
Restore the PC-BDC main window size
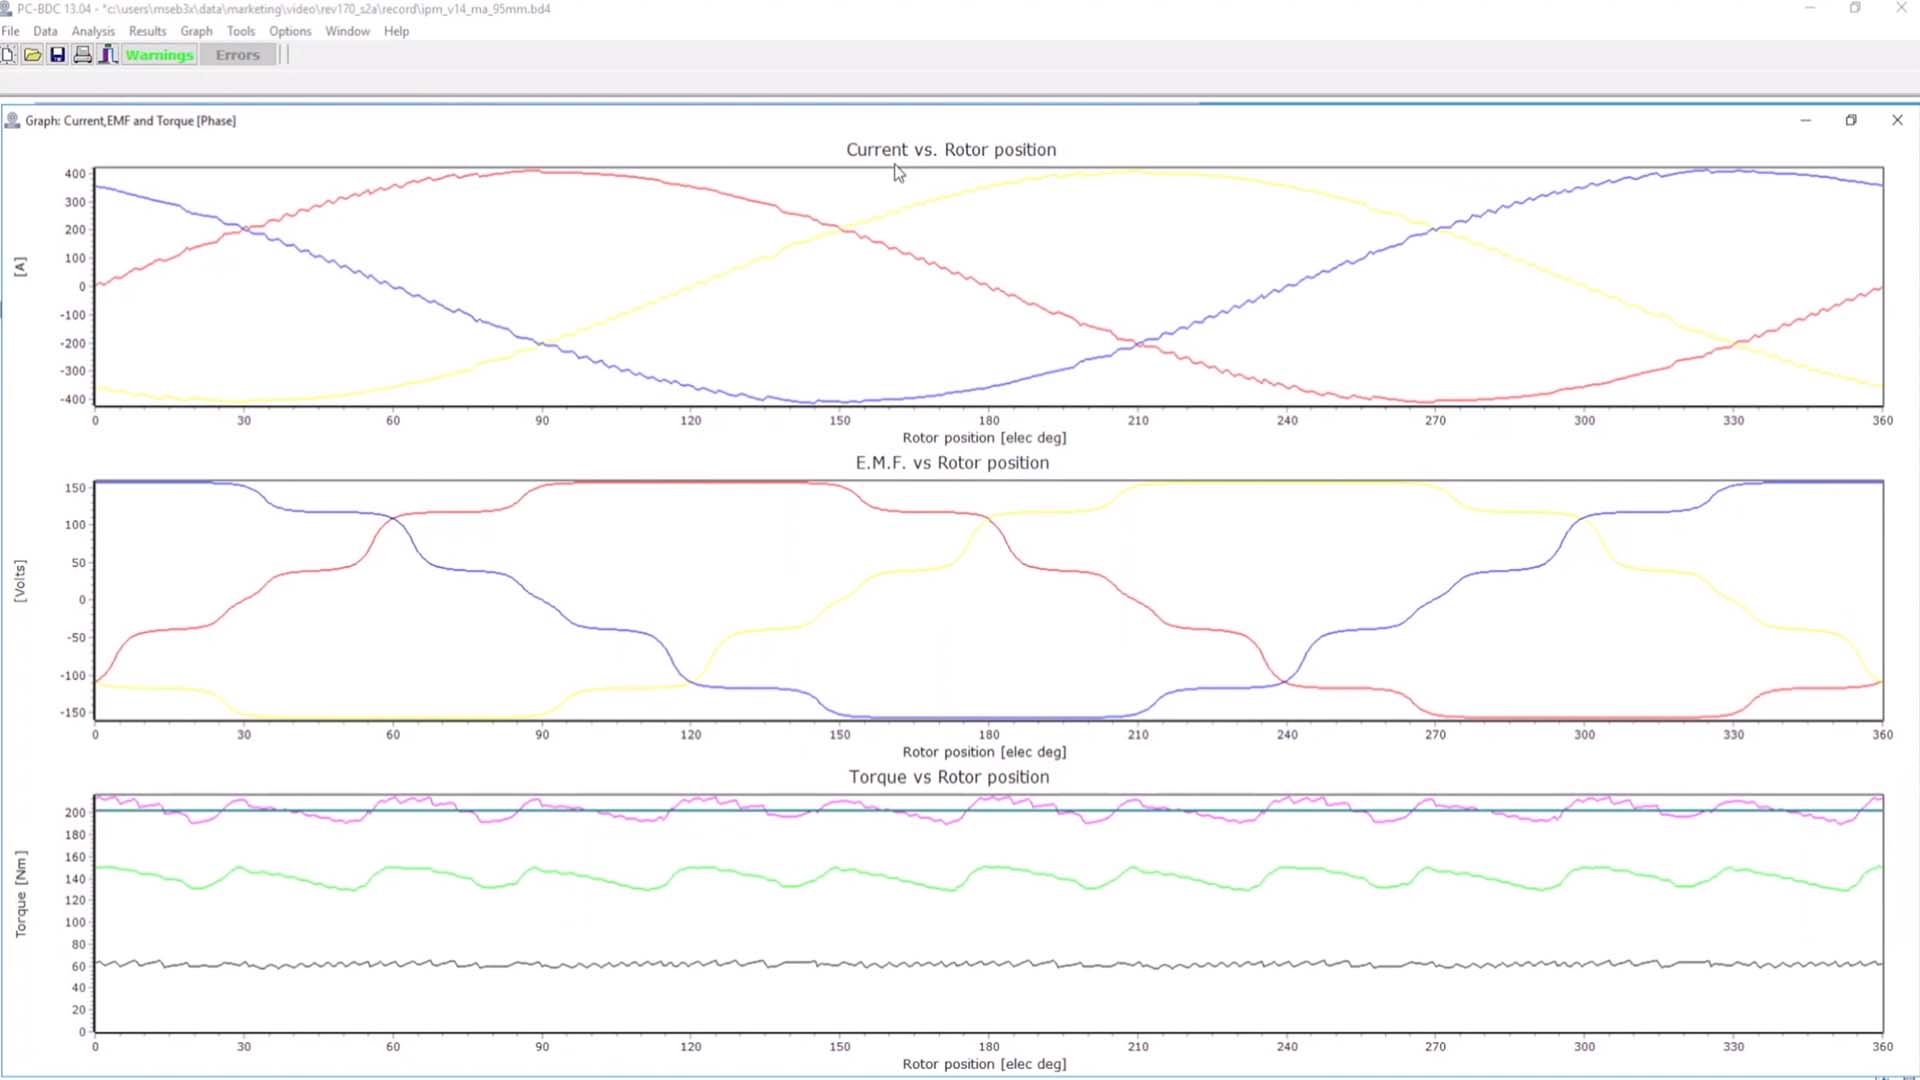(x=1855, y=8)
